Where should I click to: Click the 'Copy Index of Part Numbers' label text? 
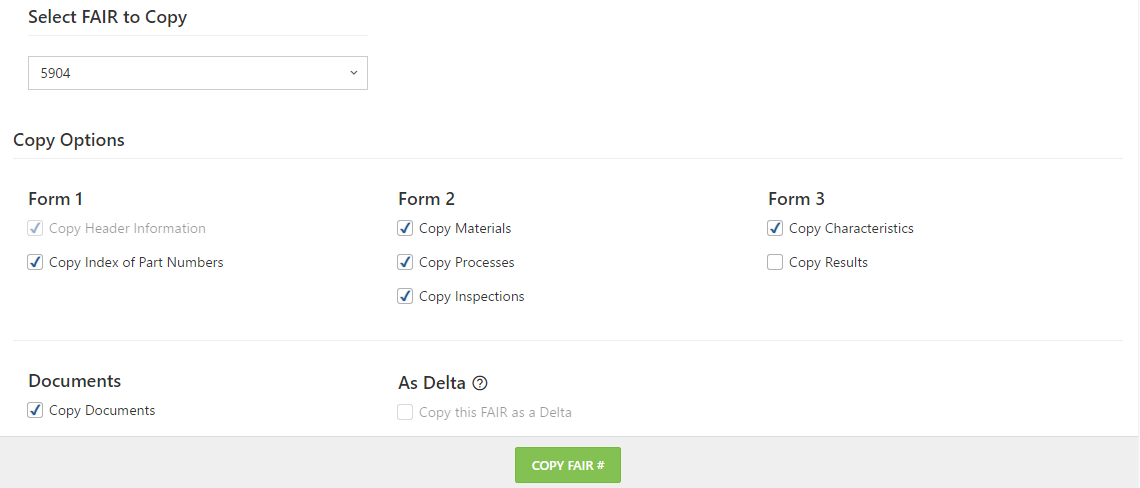click(136, 263)
